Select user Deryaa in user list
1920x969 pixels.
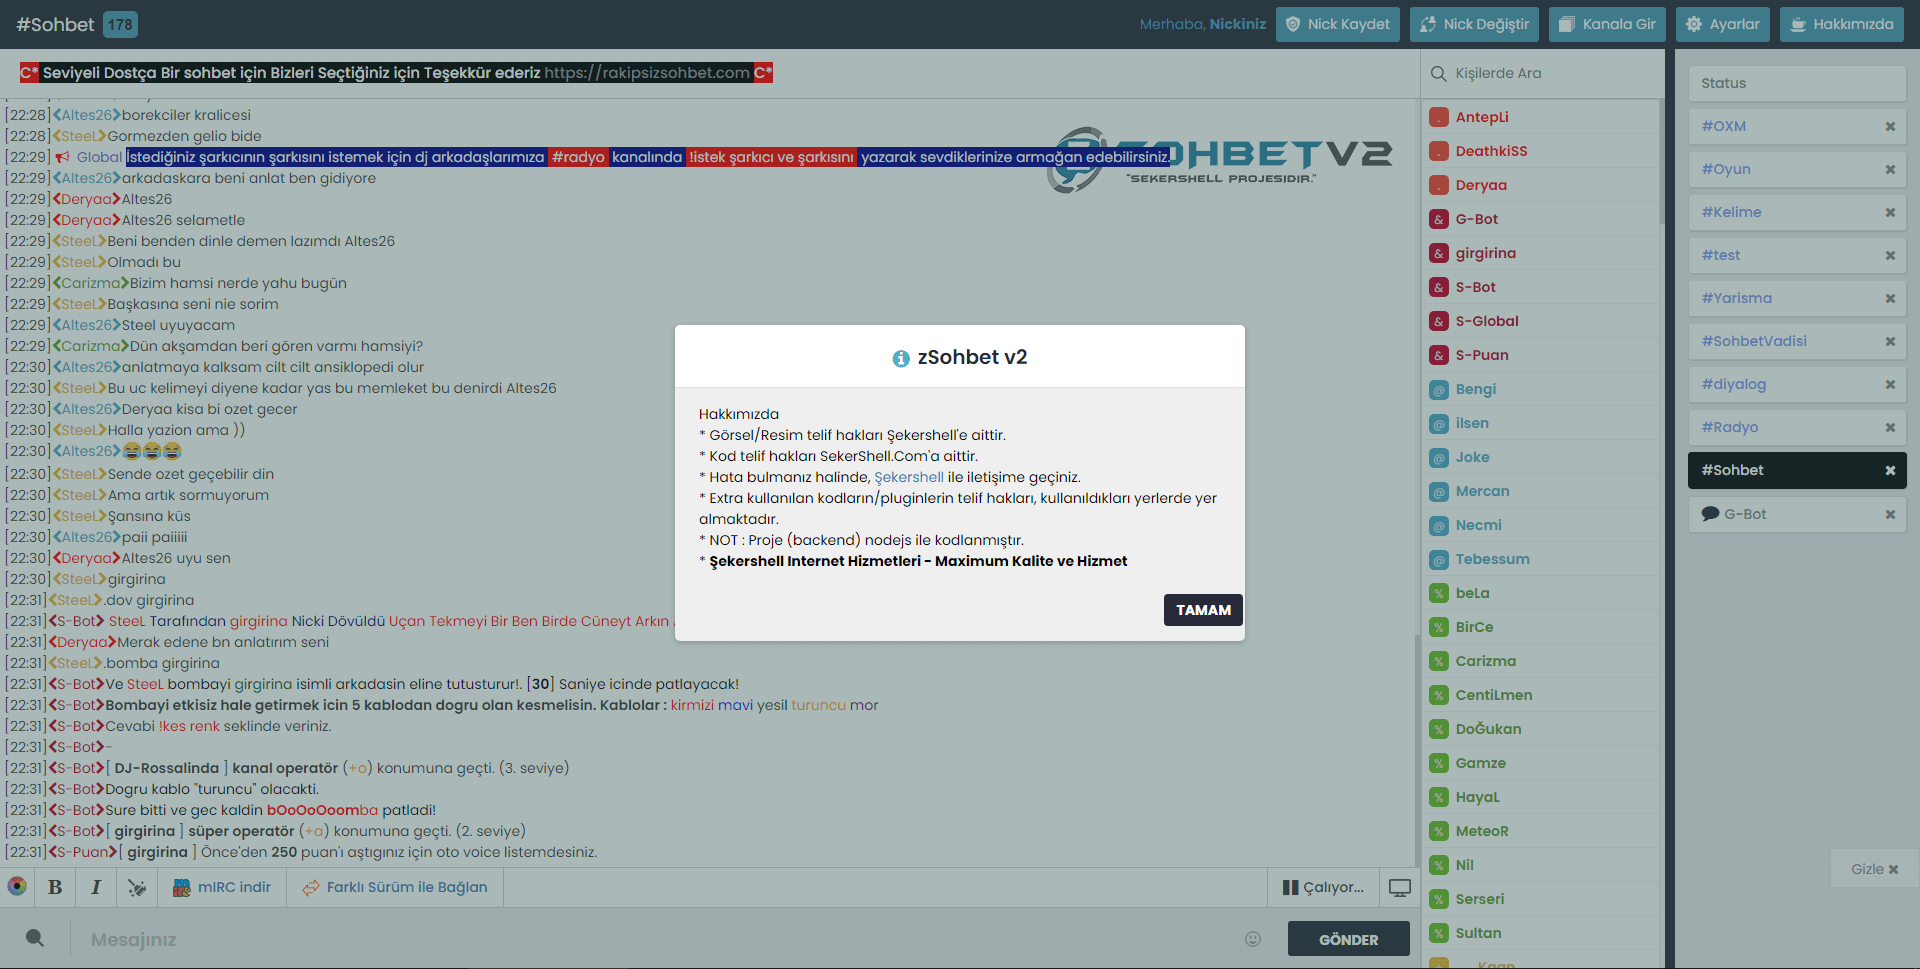pos(1540,185)
